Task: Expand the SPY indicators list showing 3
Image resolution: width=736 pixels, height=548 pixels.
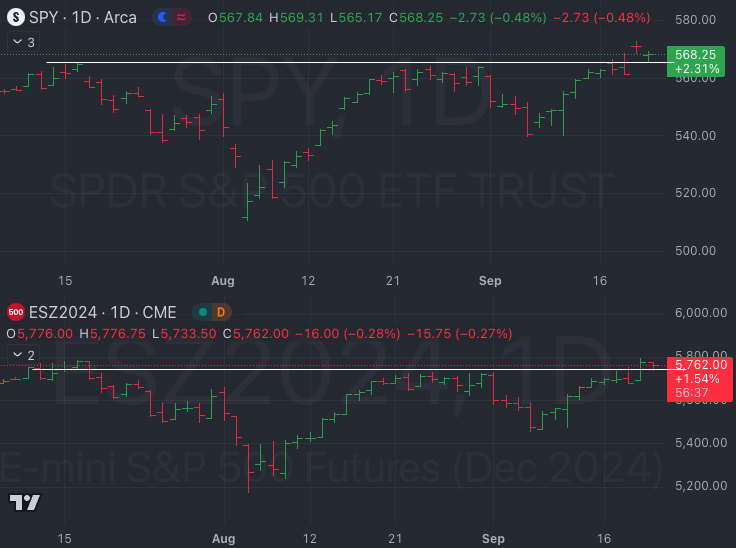Action: 23,42
